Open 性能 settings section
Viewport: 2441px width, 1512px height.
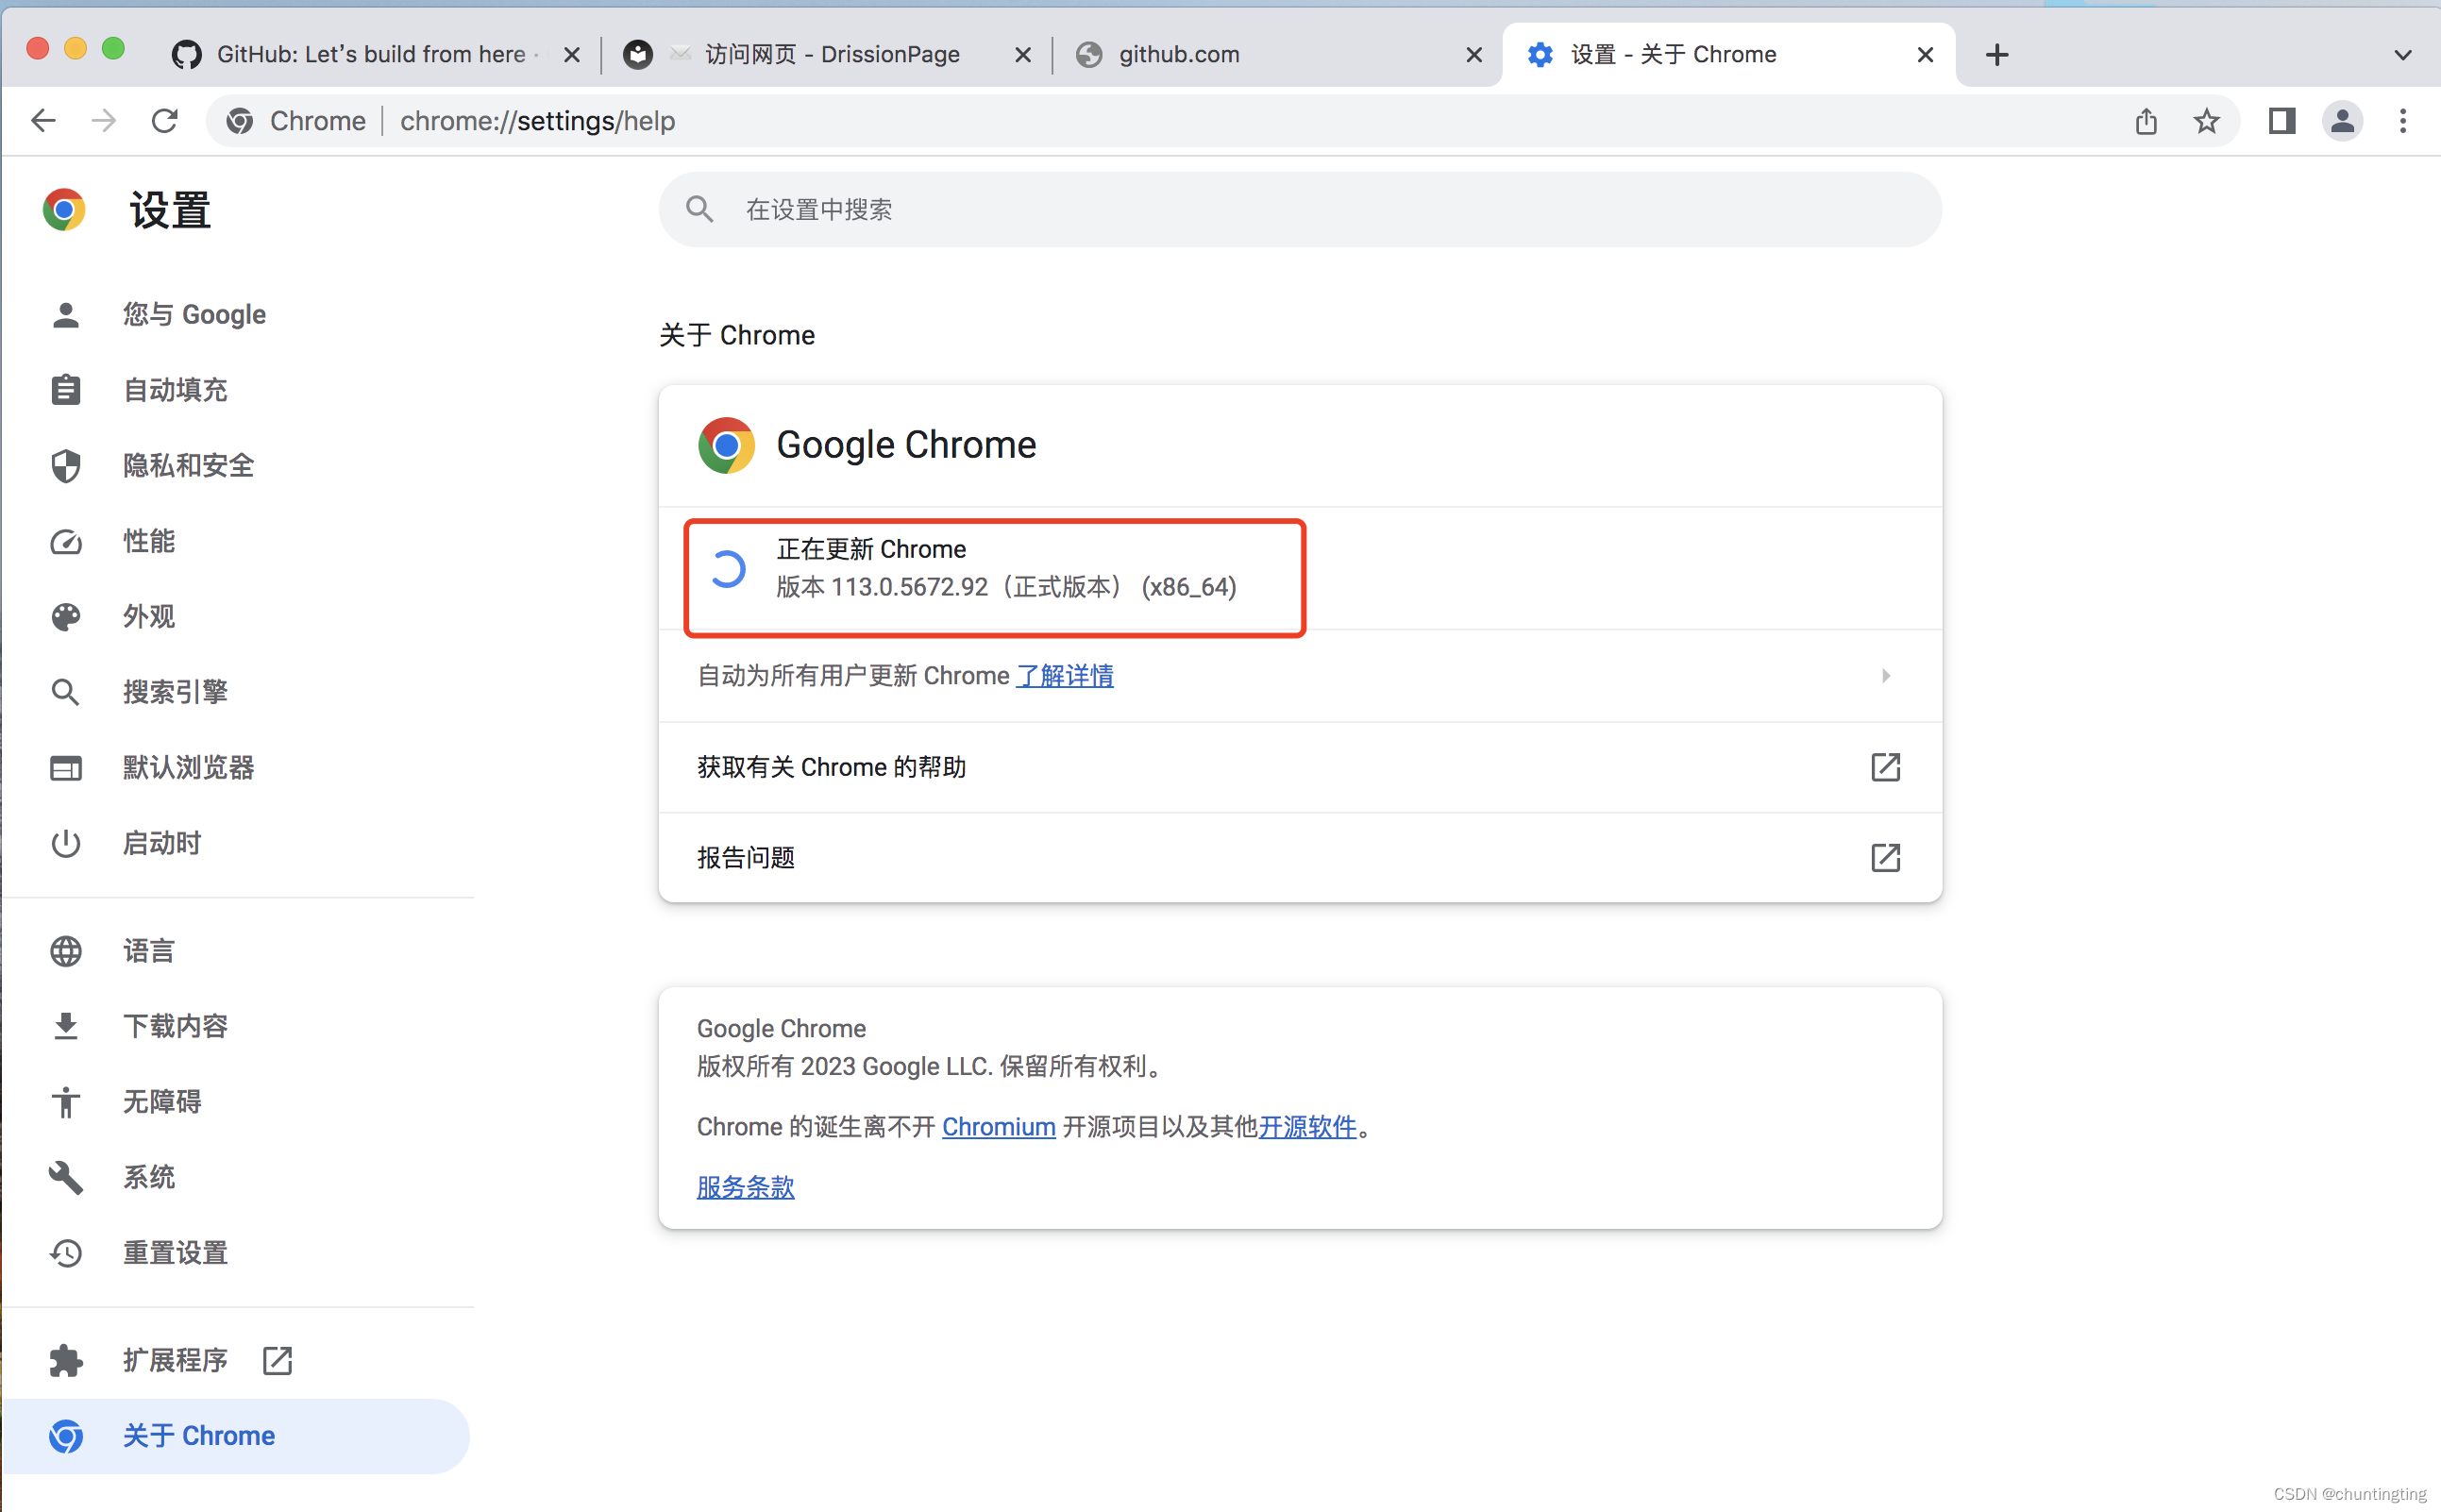149,541
